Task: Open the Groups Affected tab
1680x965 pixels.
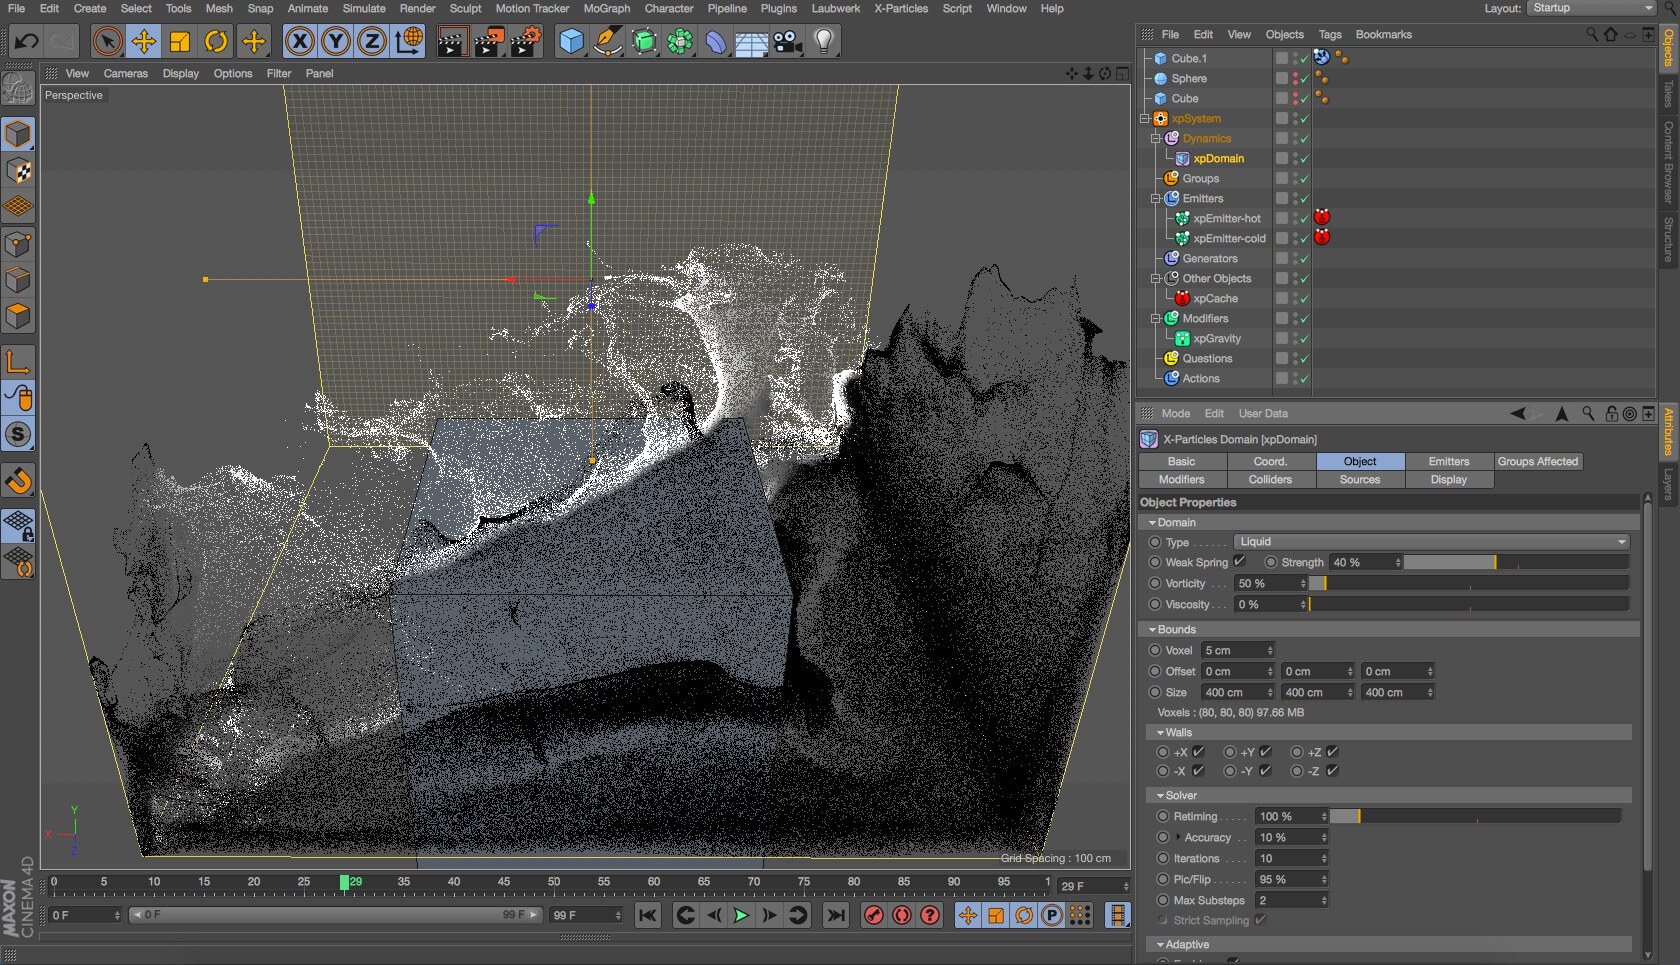Action: pos(1537,462)
